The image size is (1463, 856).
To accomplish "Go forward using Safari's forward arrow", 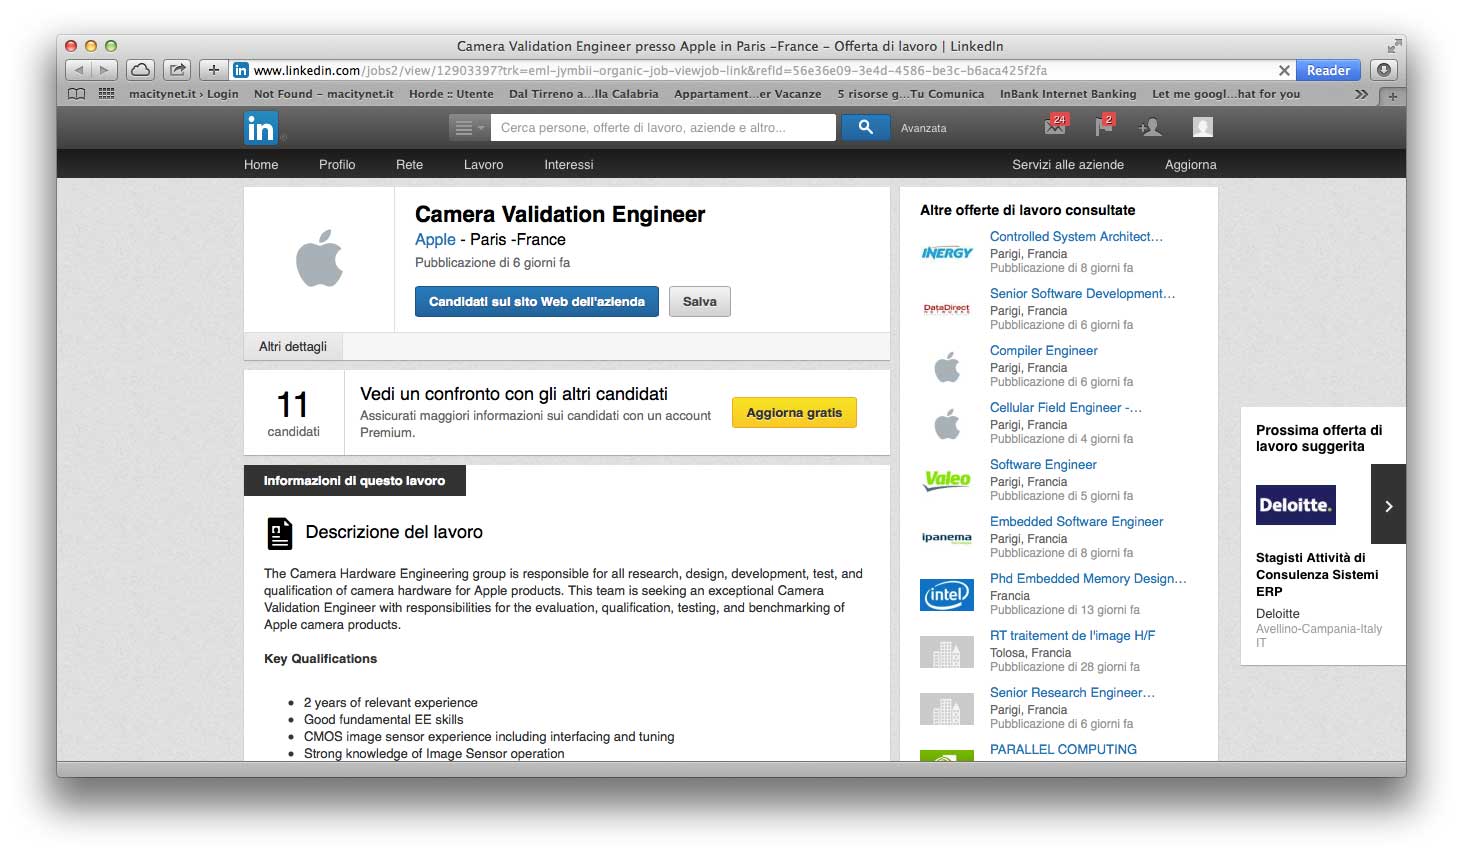I will [105, 70].
